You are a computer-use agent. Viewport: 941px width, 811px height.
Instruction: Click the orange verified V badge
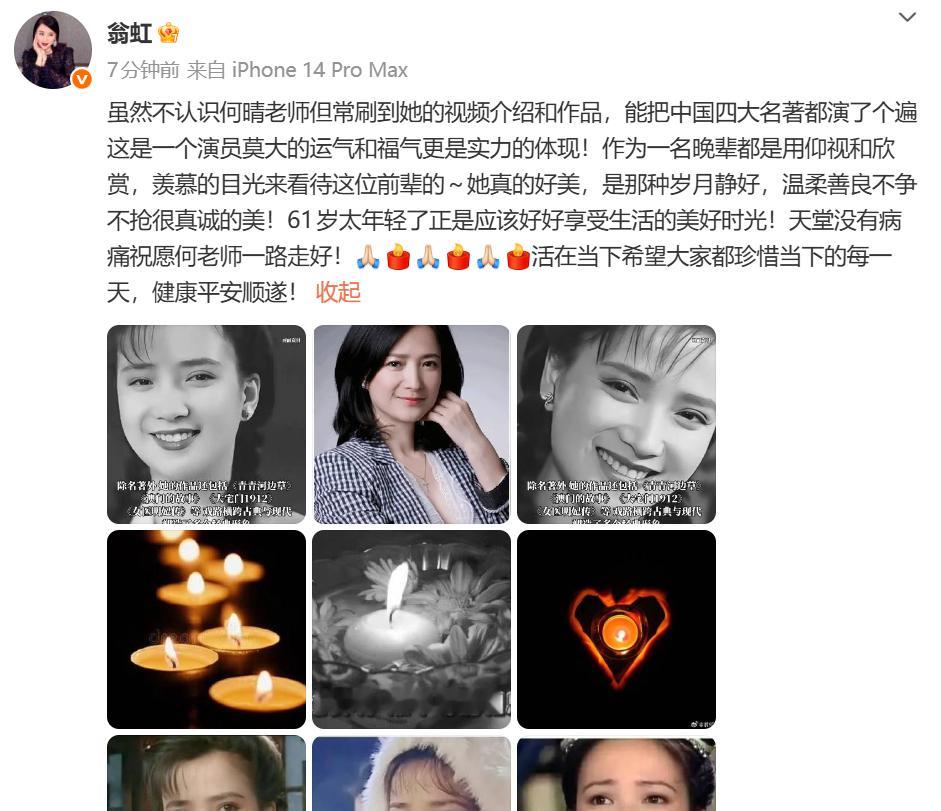(82, 79)
